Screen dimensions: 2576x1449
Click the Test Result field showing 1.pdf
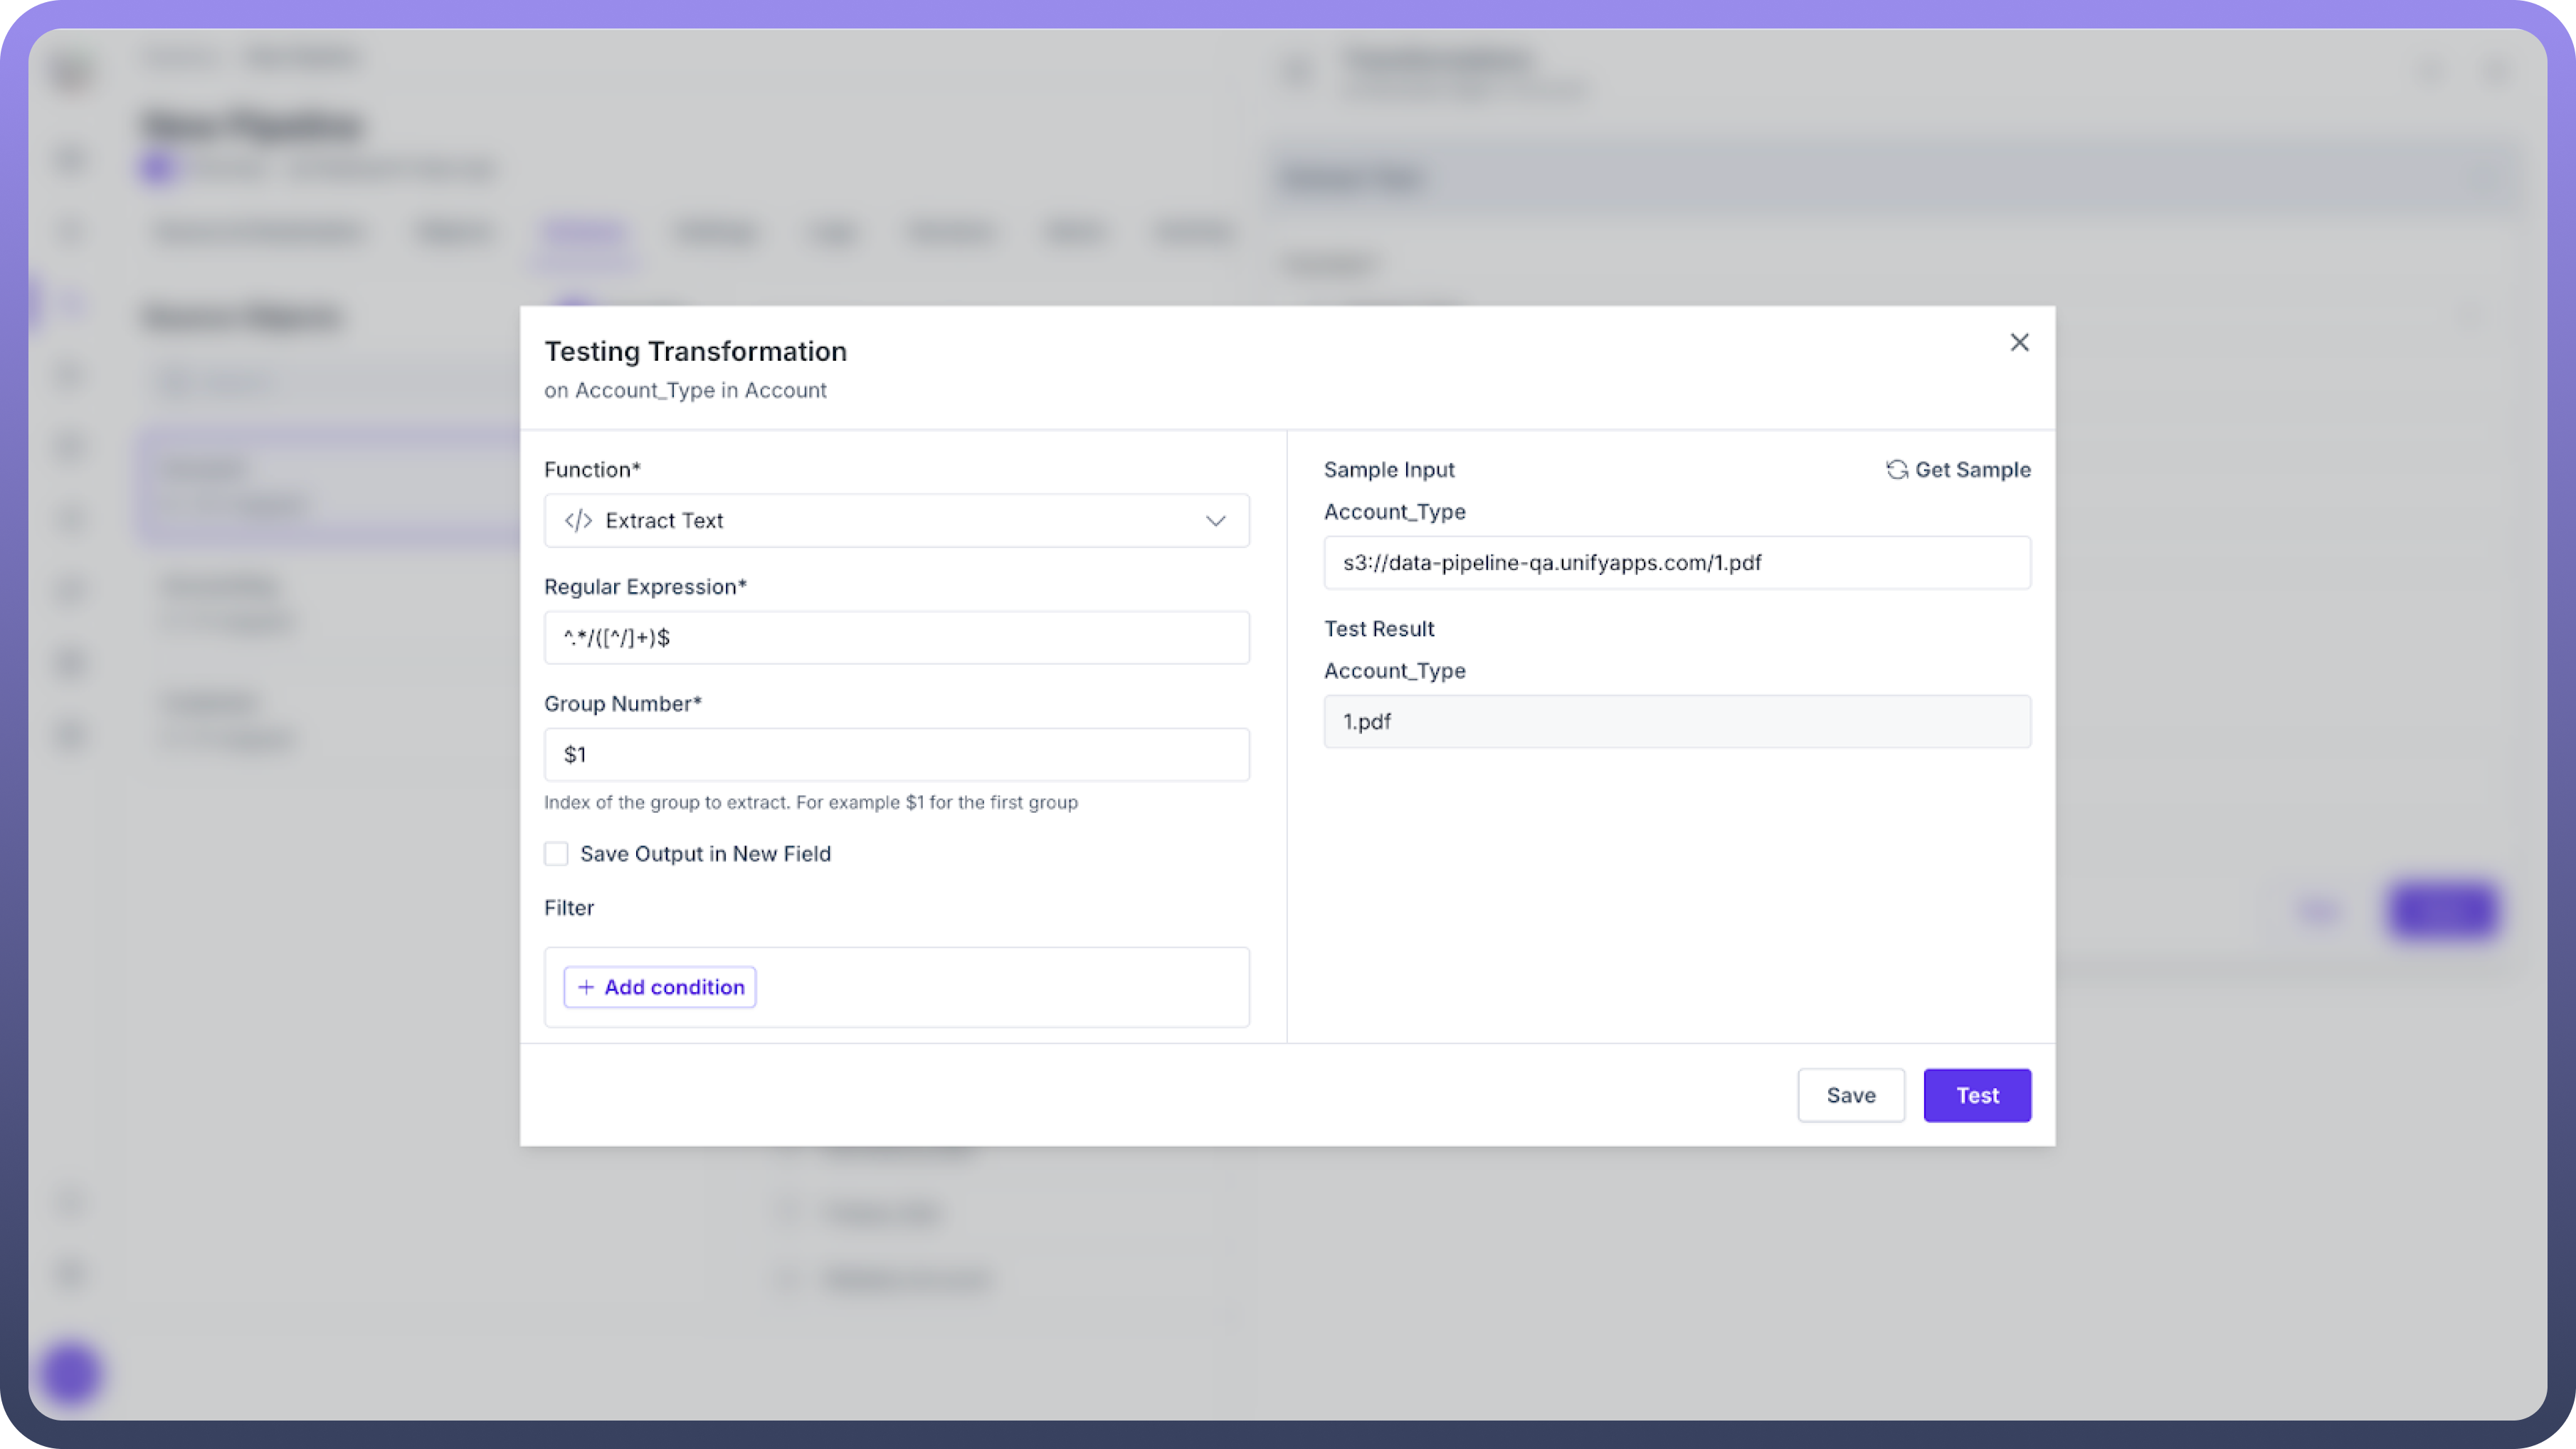coord(1676,722)
